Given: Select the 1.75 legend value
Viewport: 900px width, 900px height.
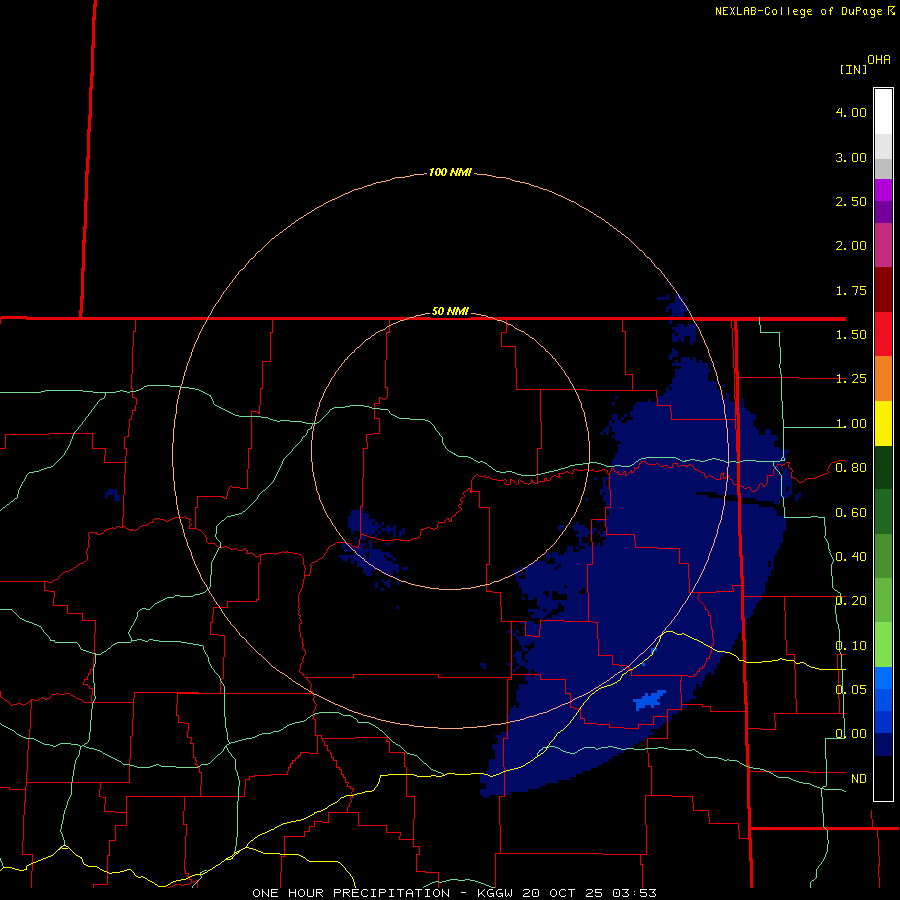Looking at the screenshot, I should point(851,290).
